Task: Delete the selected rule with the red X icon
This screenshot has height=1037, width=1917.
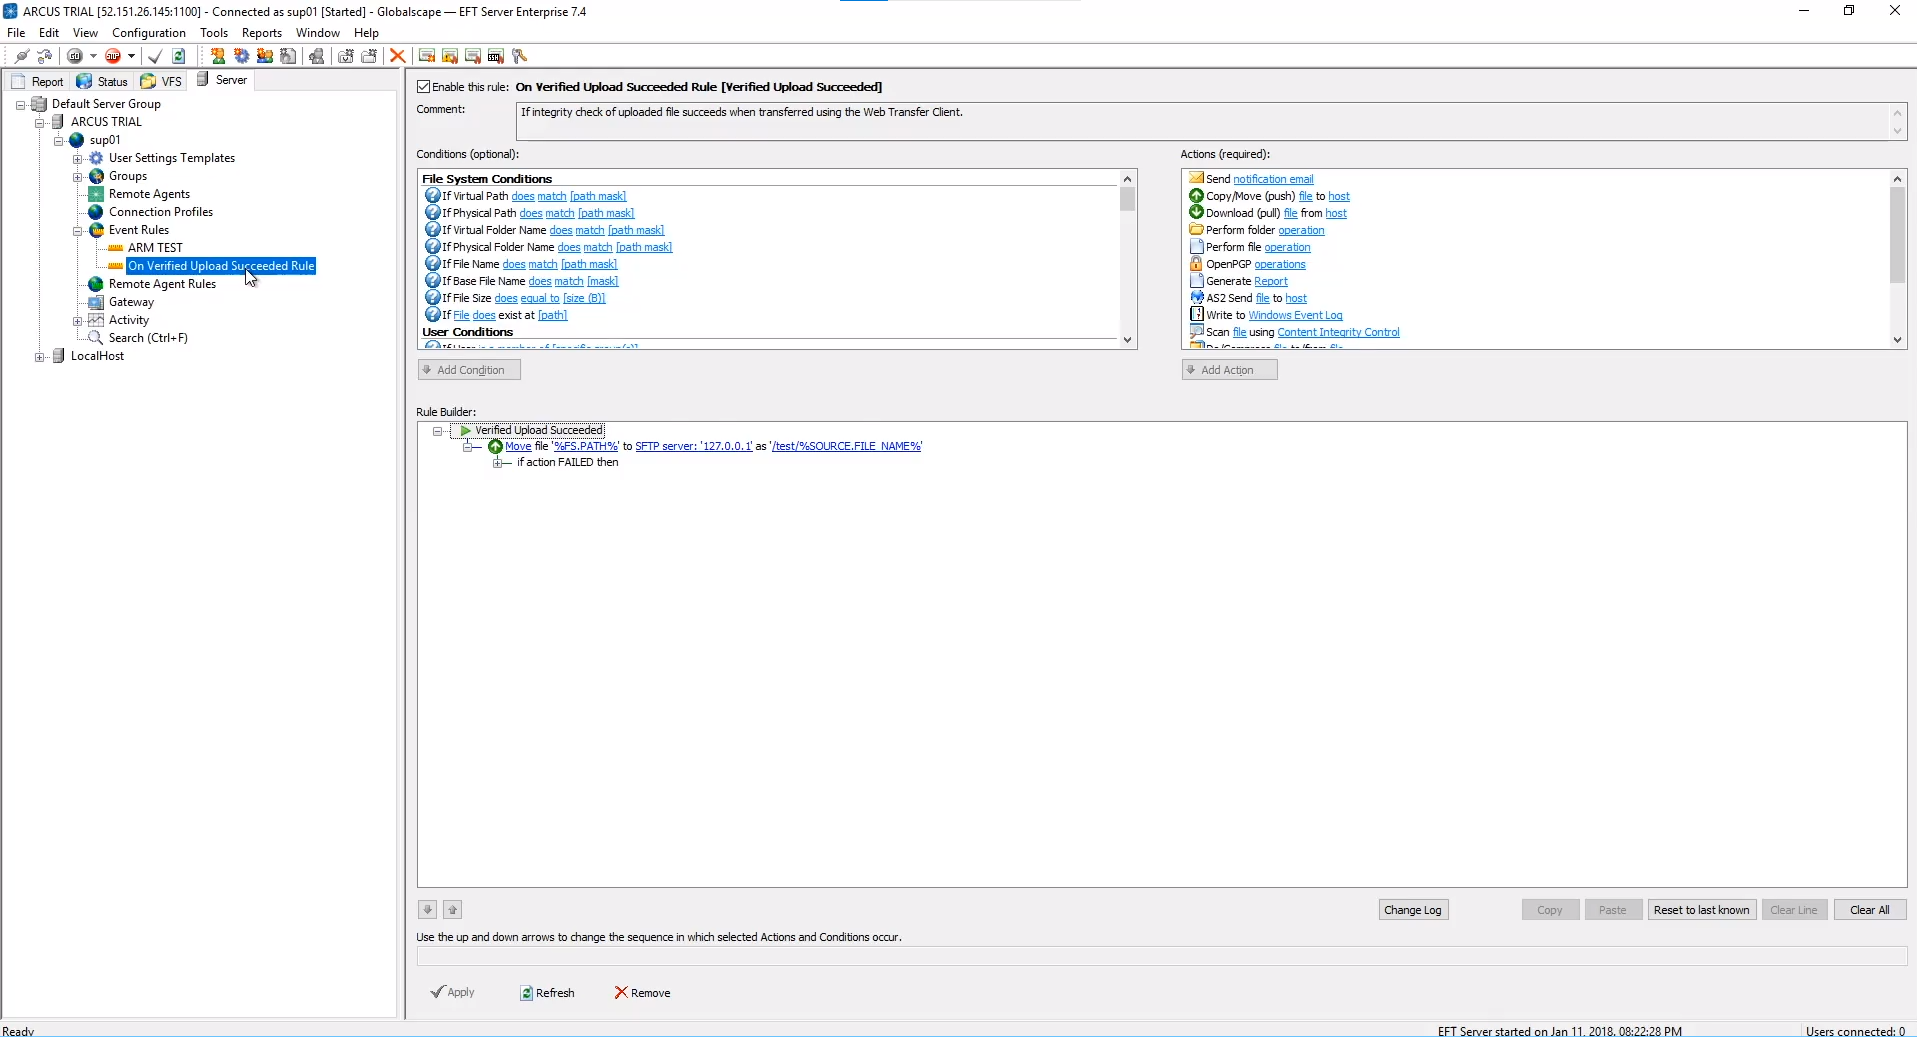Action: click(396, 56)
